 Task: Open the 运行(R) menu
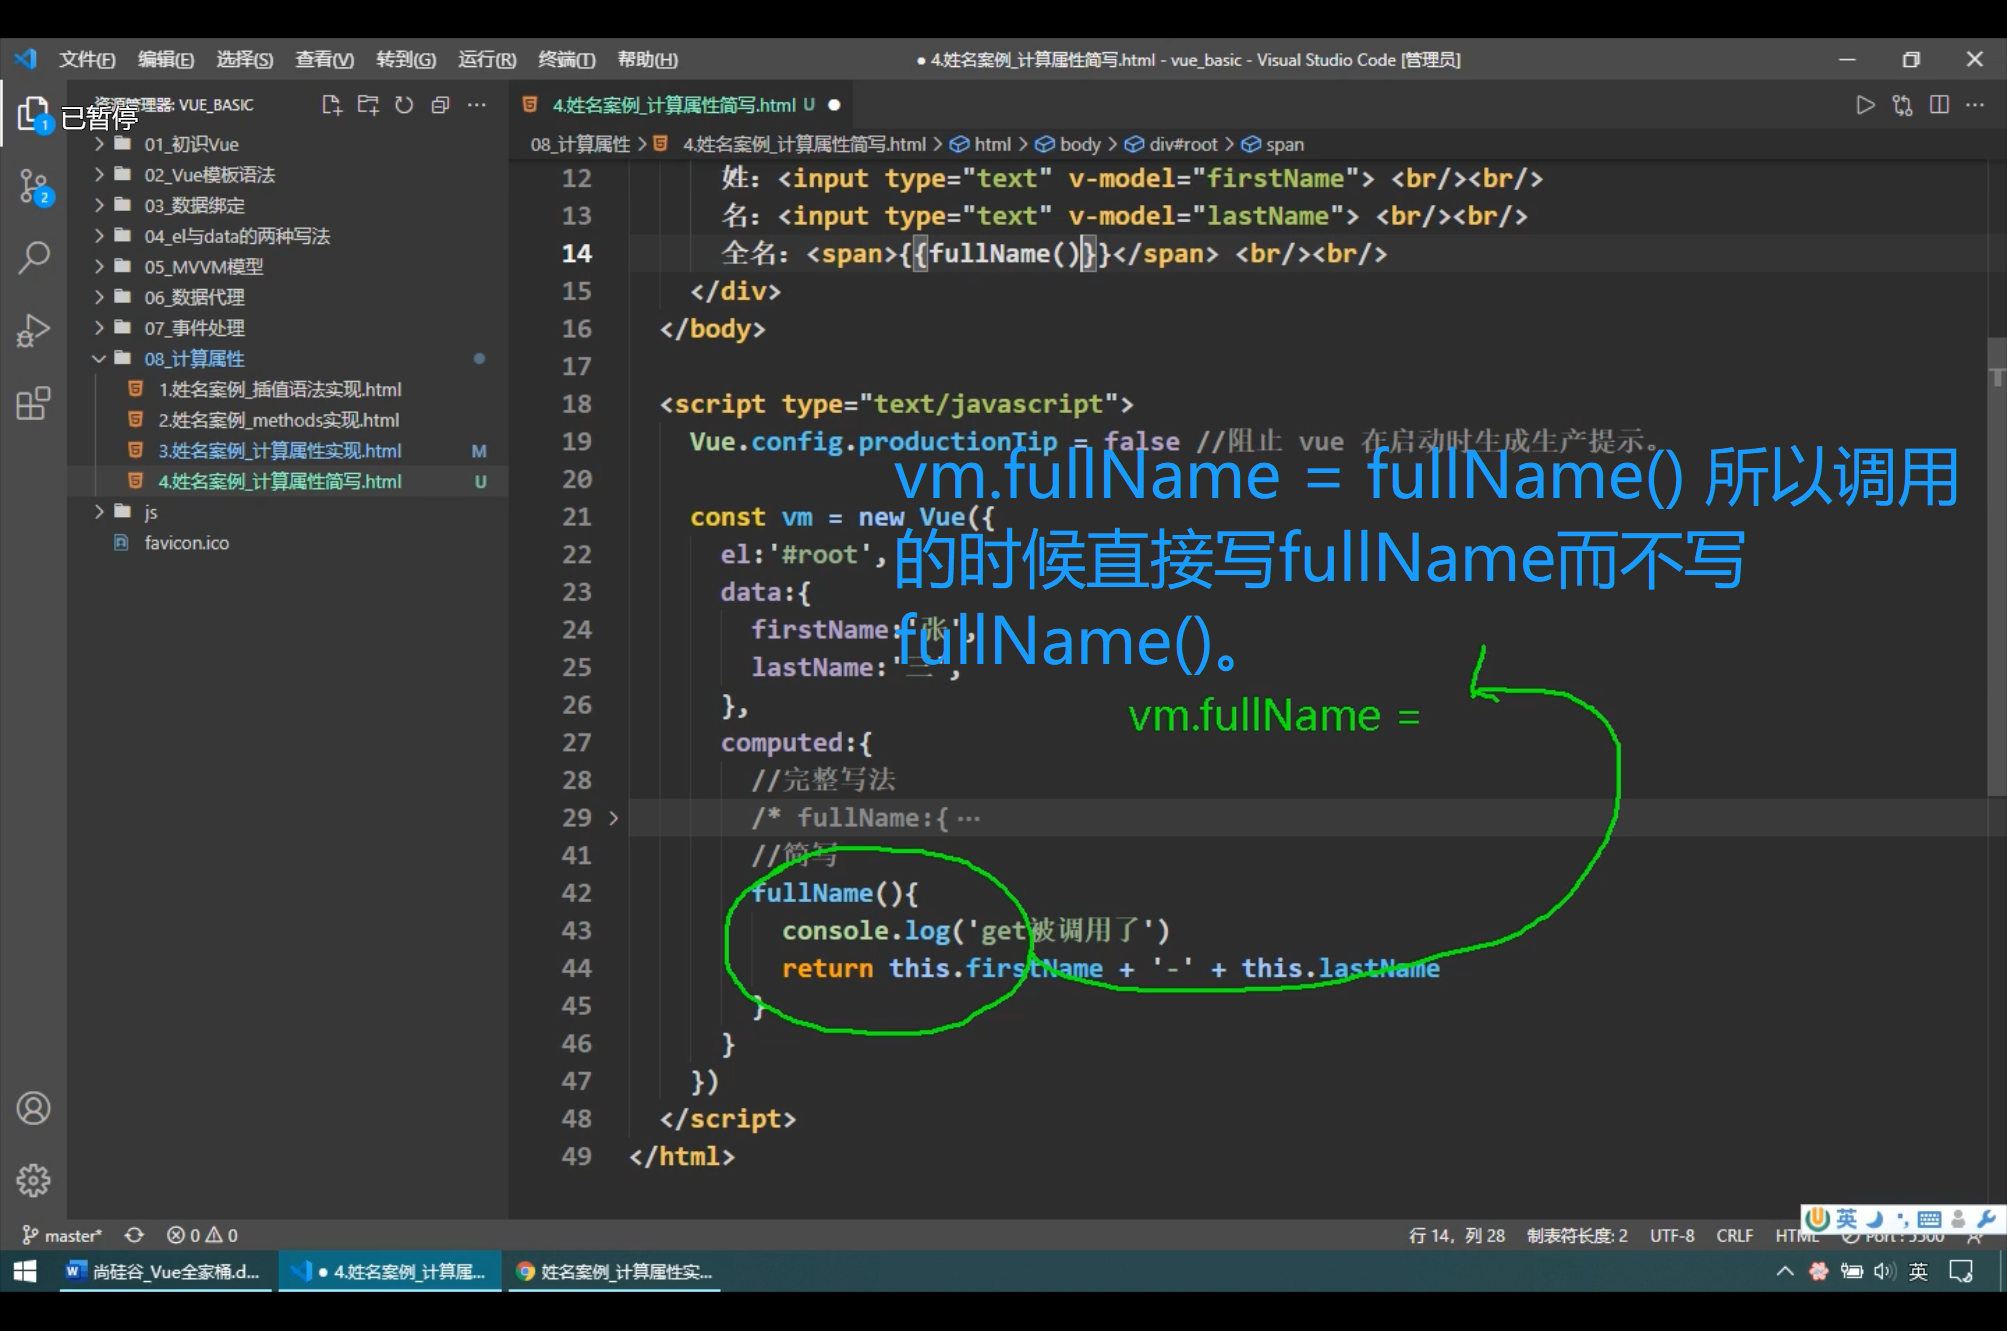tap(487, 60)
